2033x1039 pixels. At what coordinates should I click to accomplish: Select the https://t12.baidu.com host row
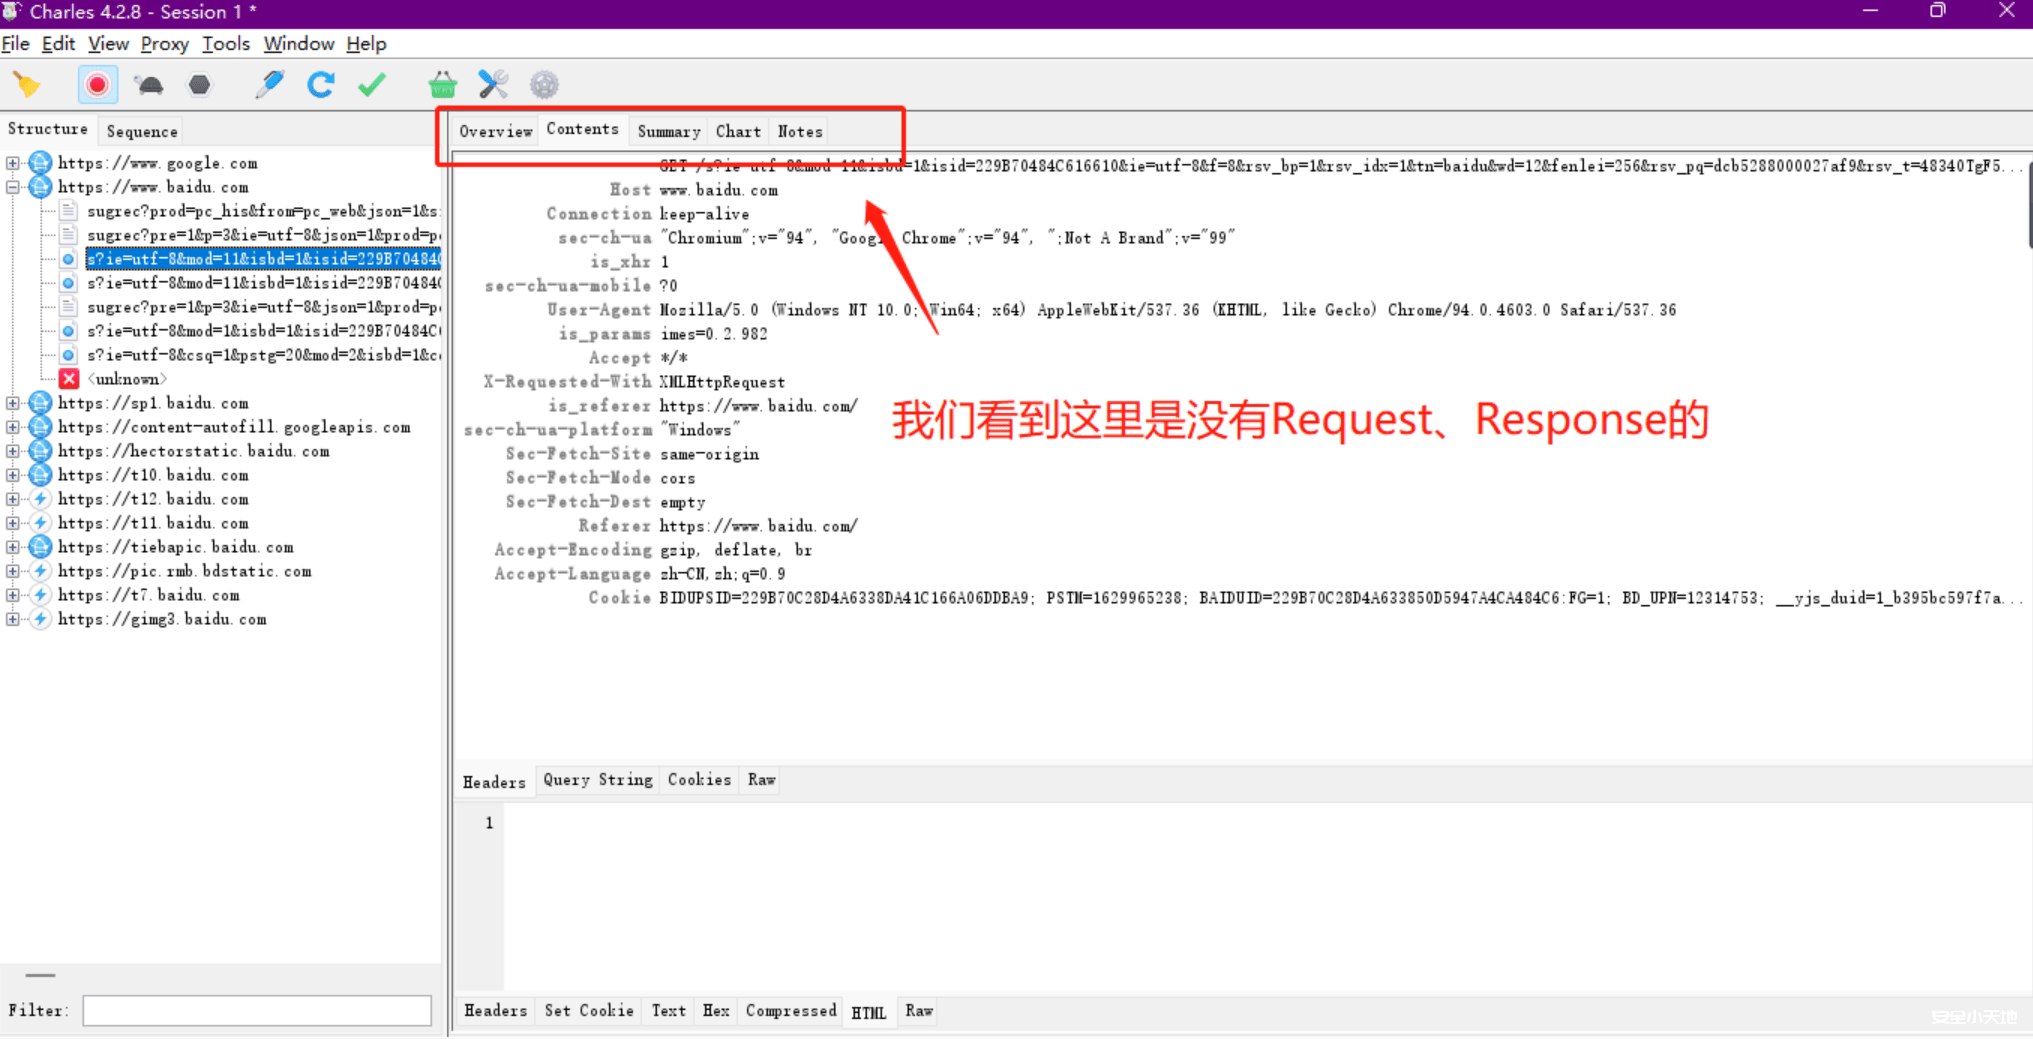coord(153,499)
